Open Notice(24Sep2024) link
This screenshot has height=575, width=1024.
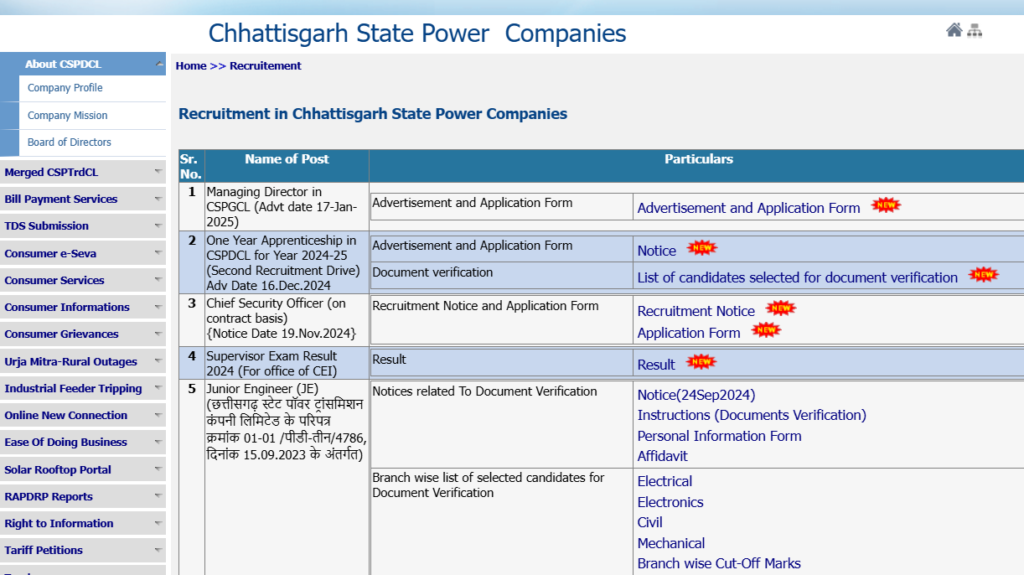click(696, 395)
